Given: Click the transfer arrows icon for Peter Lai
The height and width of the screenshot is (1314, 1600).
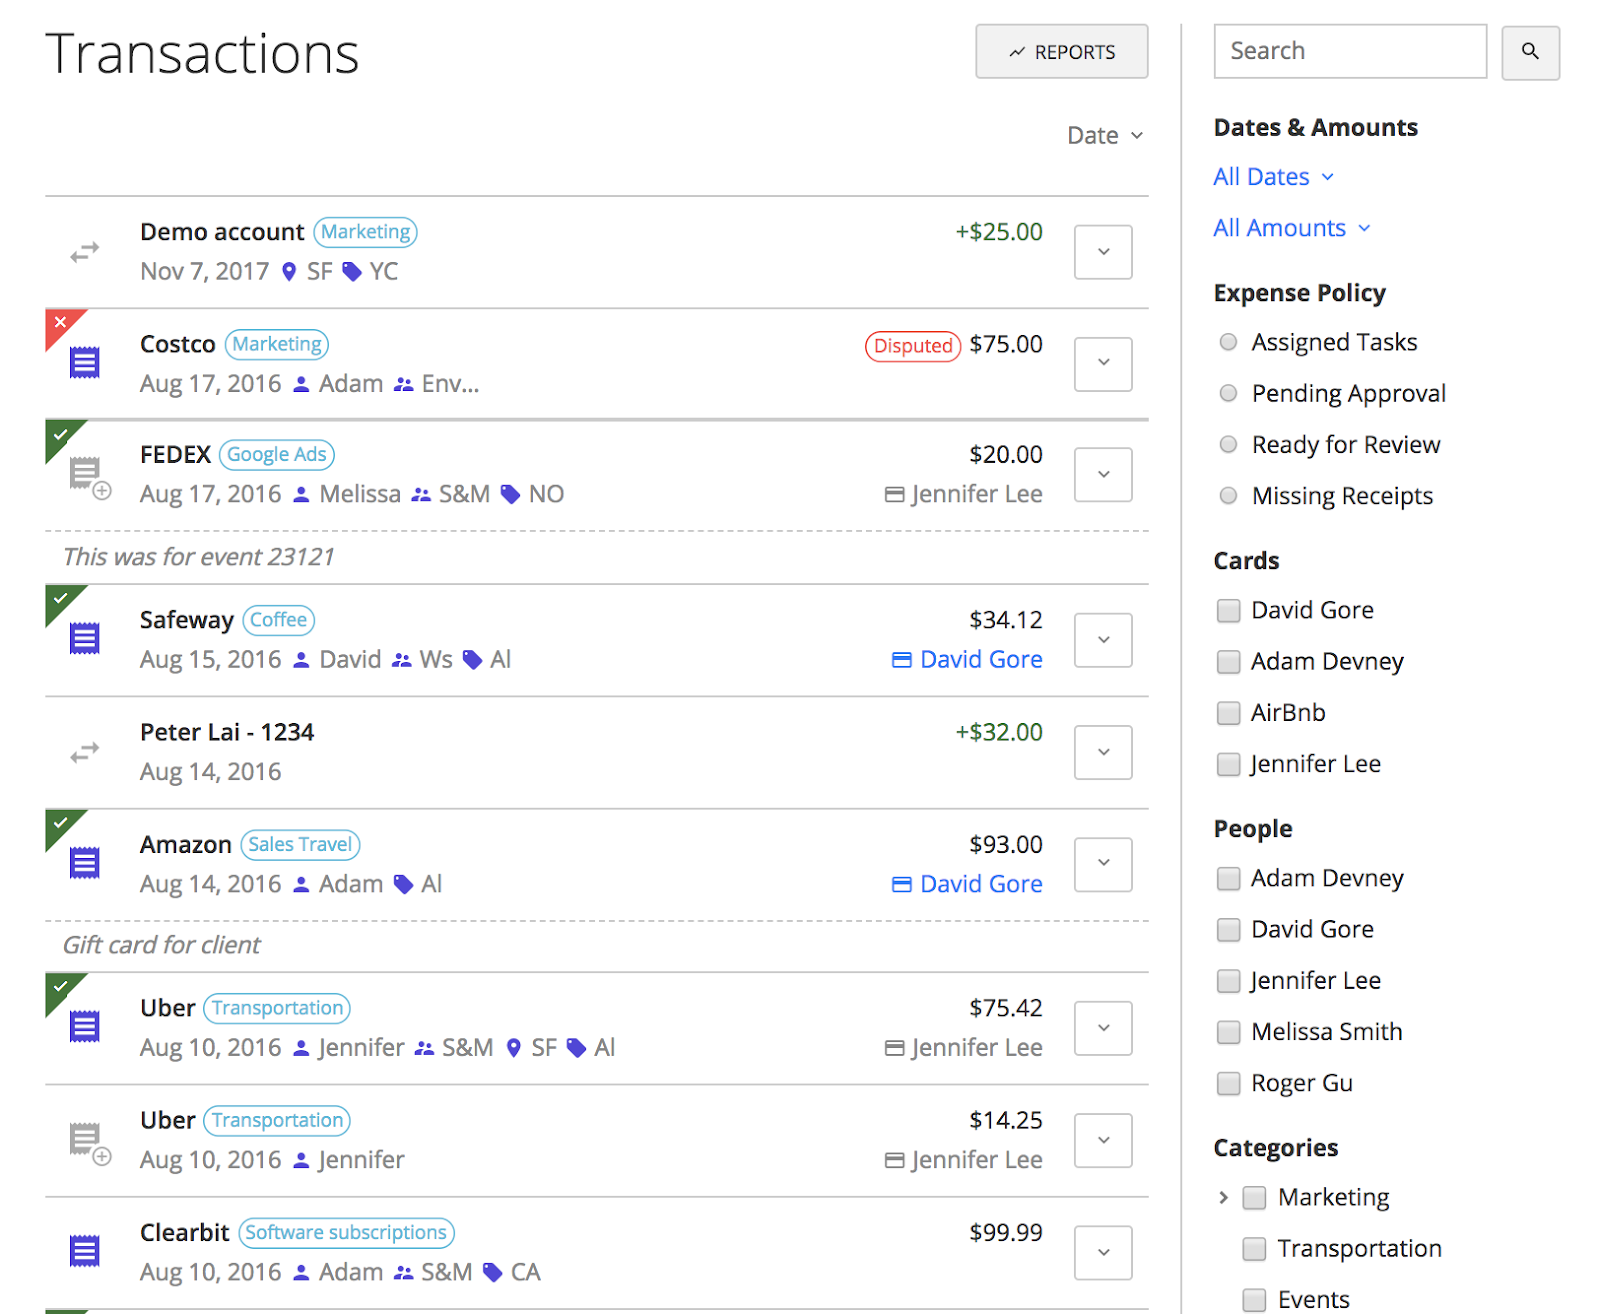Looking at the screenshot, I should tap(85, 752).
